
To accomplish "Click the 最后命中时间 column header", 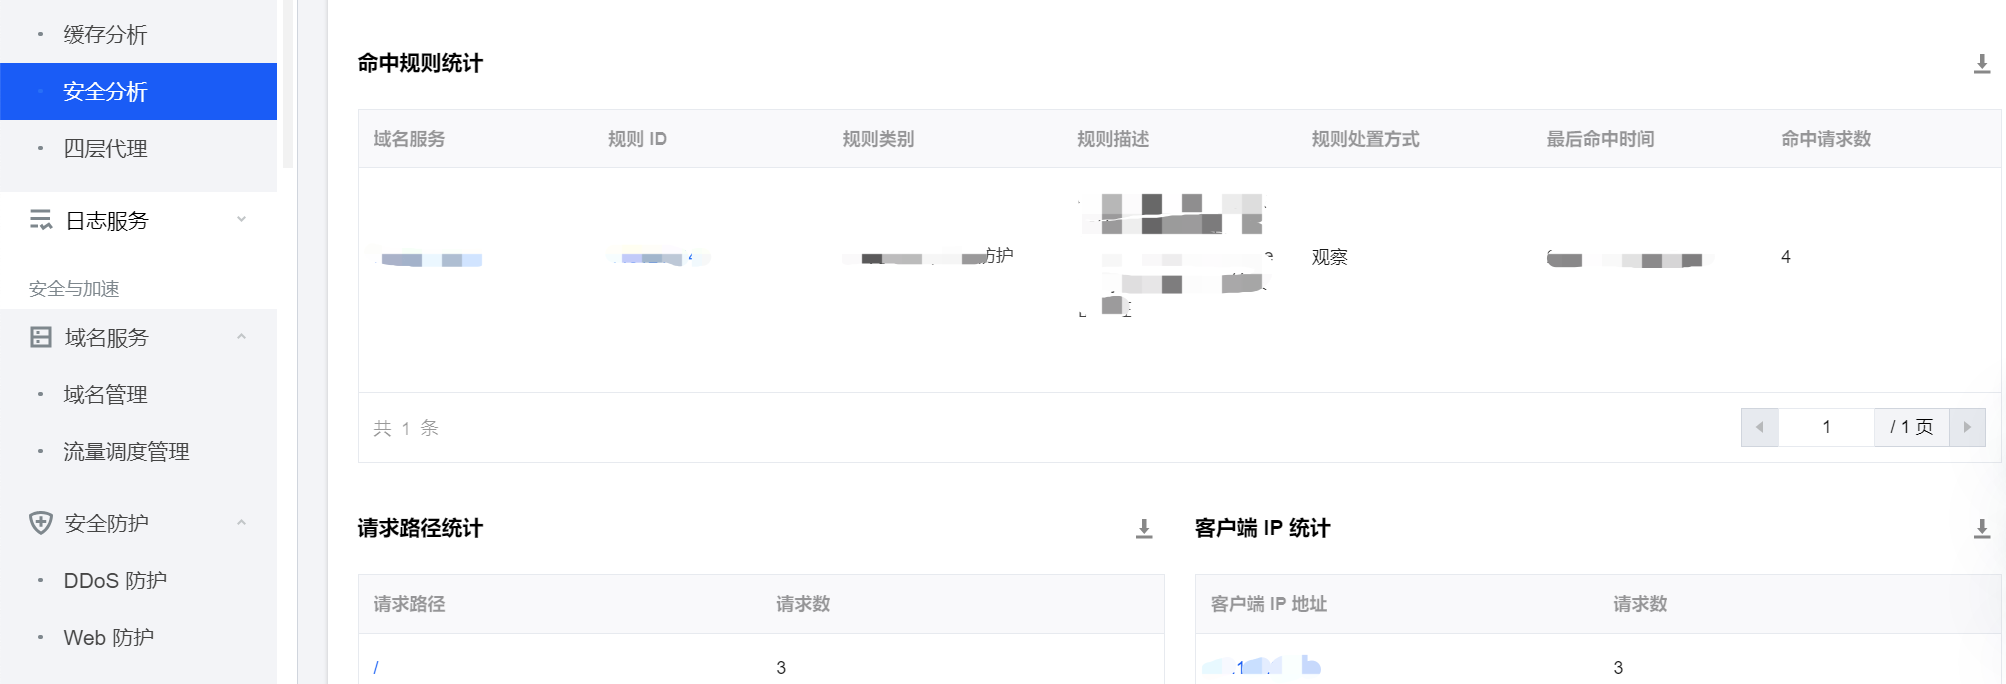I will [1600, 139].
